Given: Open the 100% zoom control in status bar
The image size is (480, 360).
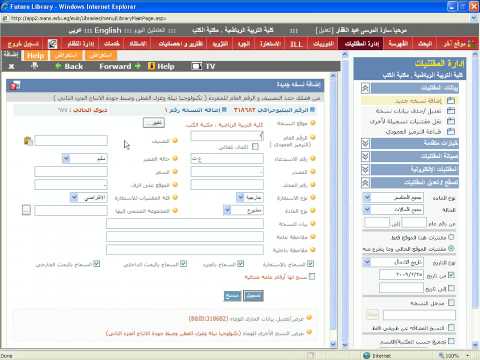Looking at the screenshot, I should click(x=454, y=356).
